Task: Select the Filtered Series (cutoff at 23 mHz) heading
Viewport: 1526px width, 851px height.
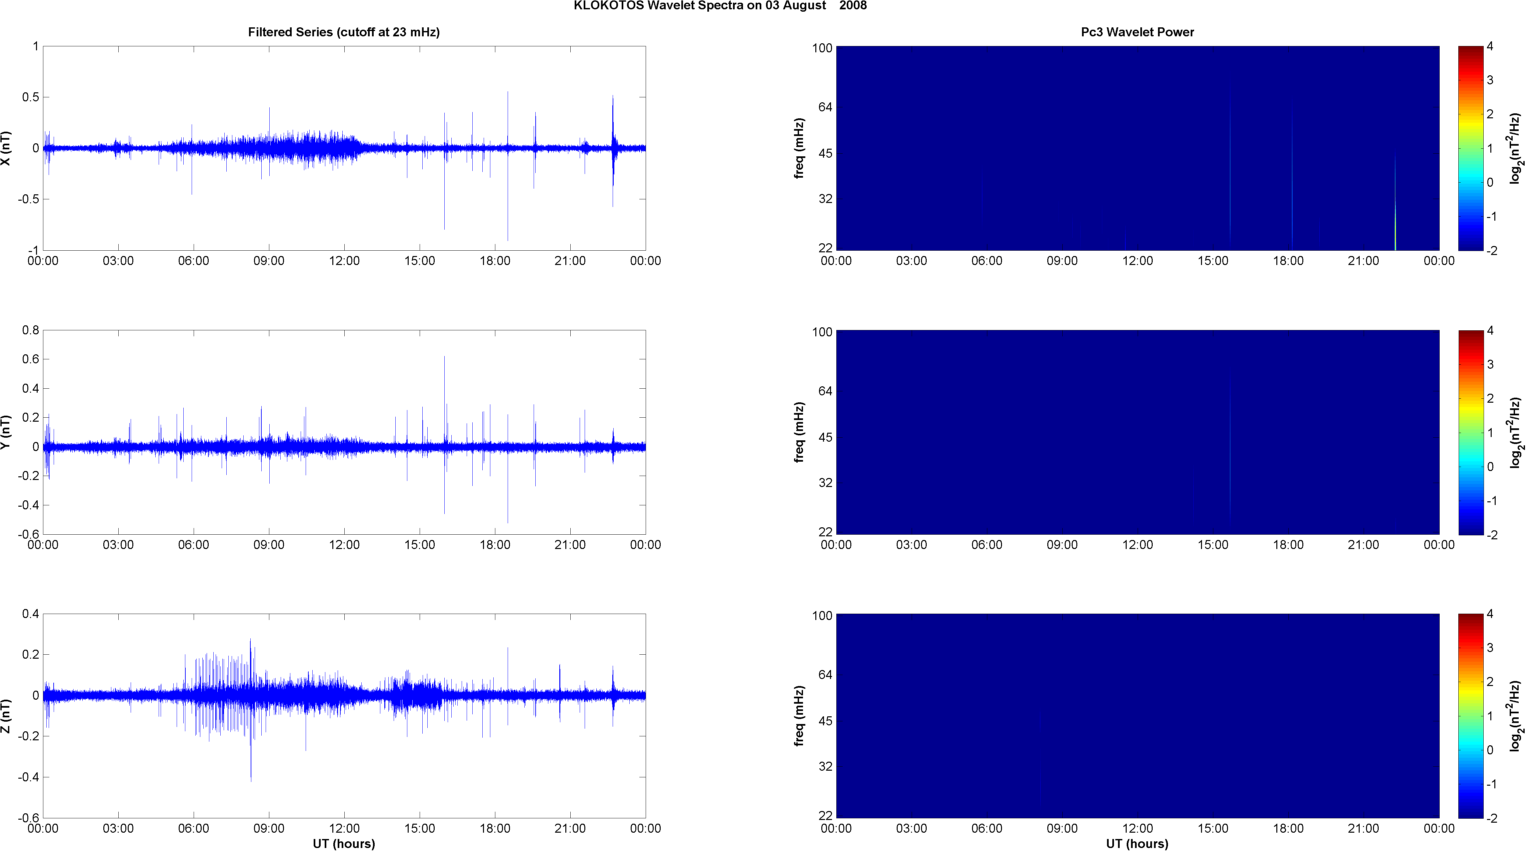Action: coord(344,32)
